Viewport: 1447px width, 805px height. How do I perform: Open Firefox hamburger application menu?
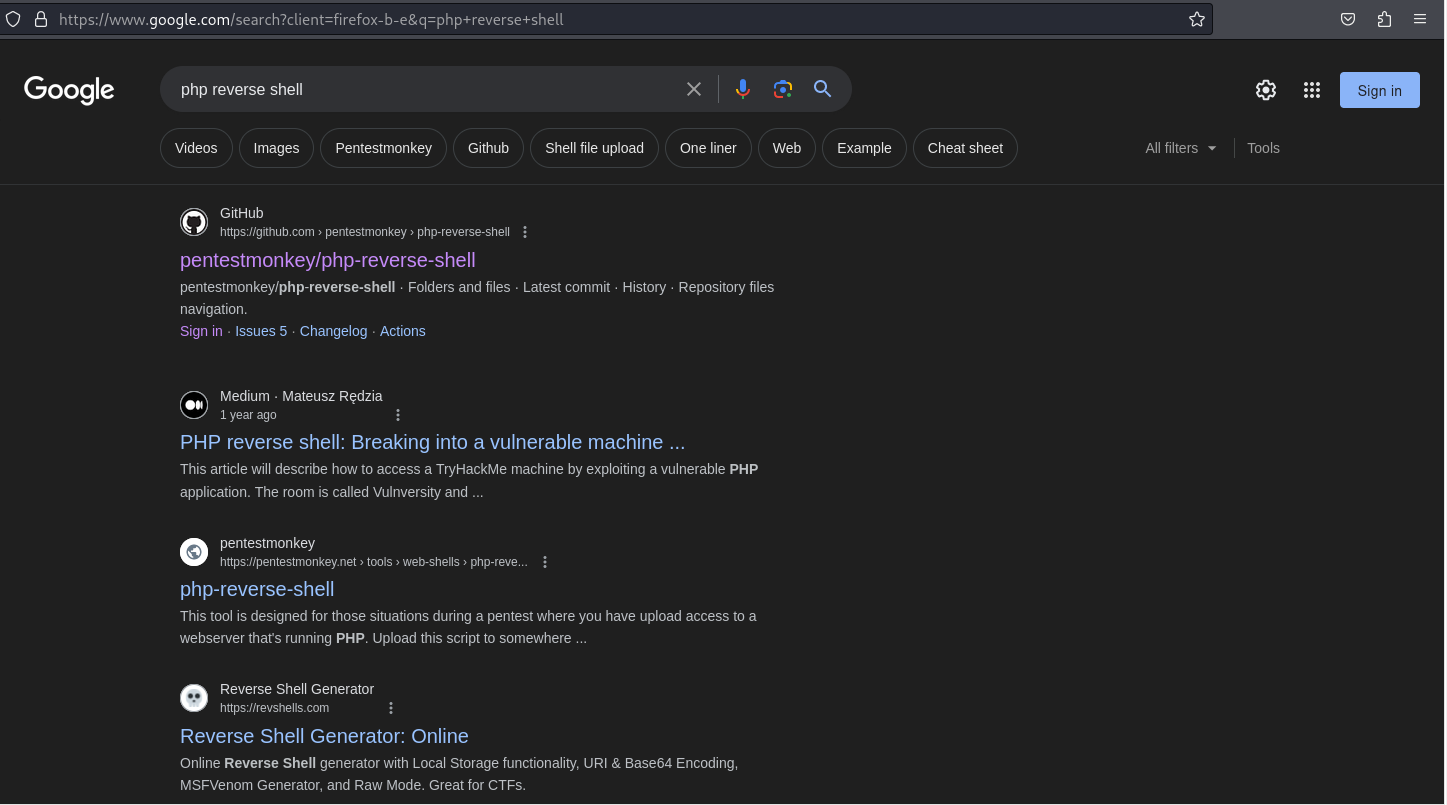[x=1419, y=19]
